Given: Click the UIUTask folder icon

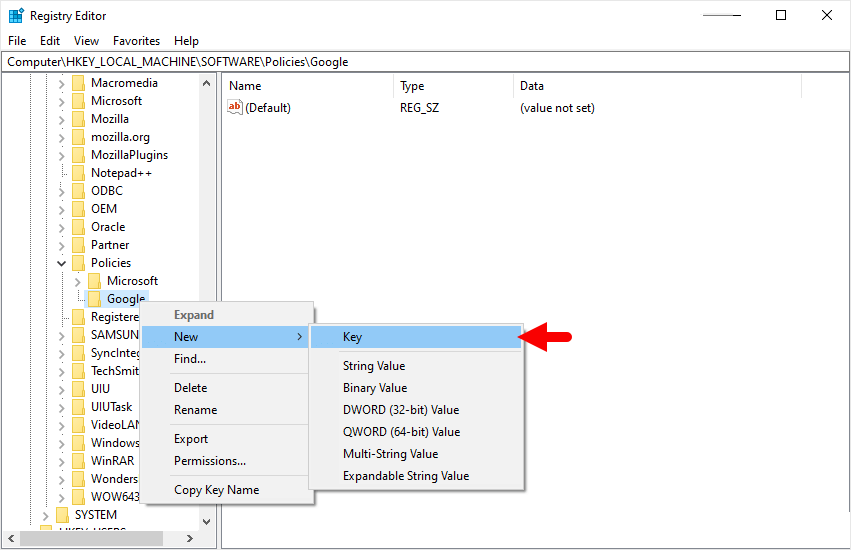Looking at the screenshot, I should [x=78, y=407].
